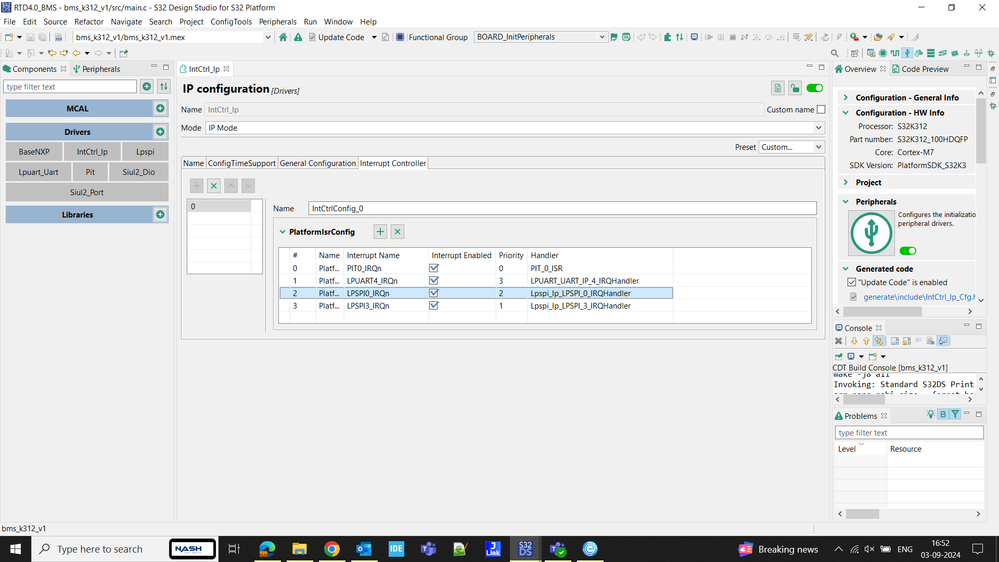Collapse the Generated code section
Viewport: 999px width, 562px height.
pyautogui.click(x=846, y=269)
